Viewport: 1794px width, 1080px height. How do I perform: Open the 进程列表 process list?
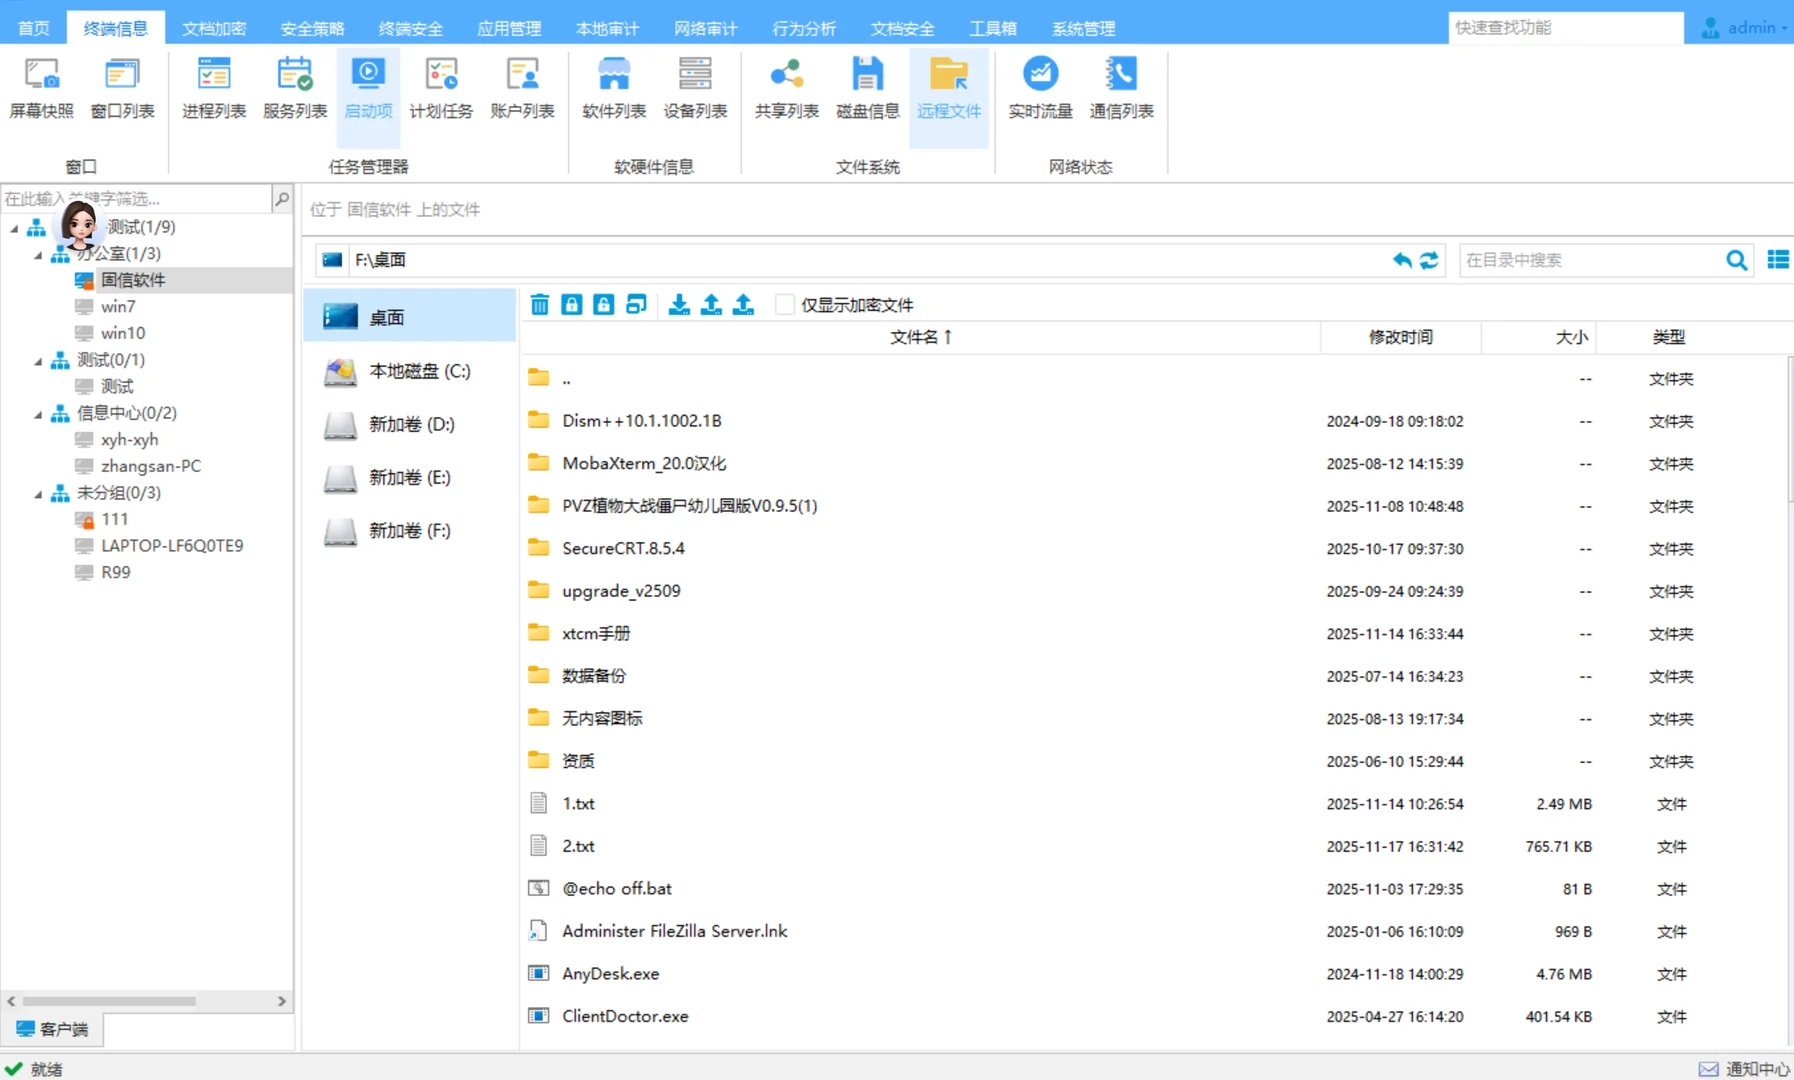(x=213, y=88)
